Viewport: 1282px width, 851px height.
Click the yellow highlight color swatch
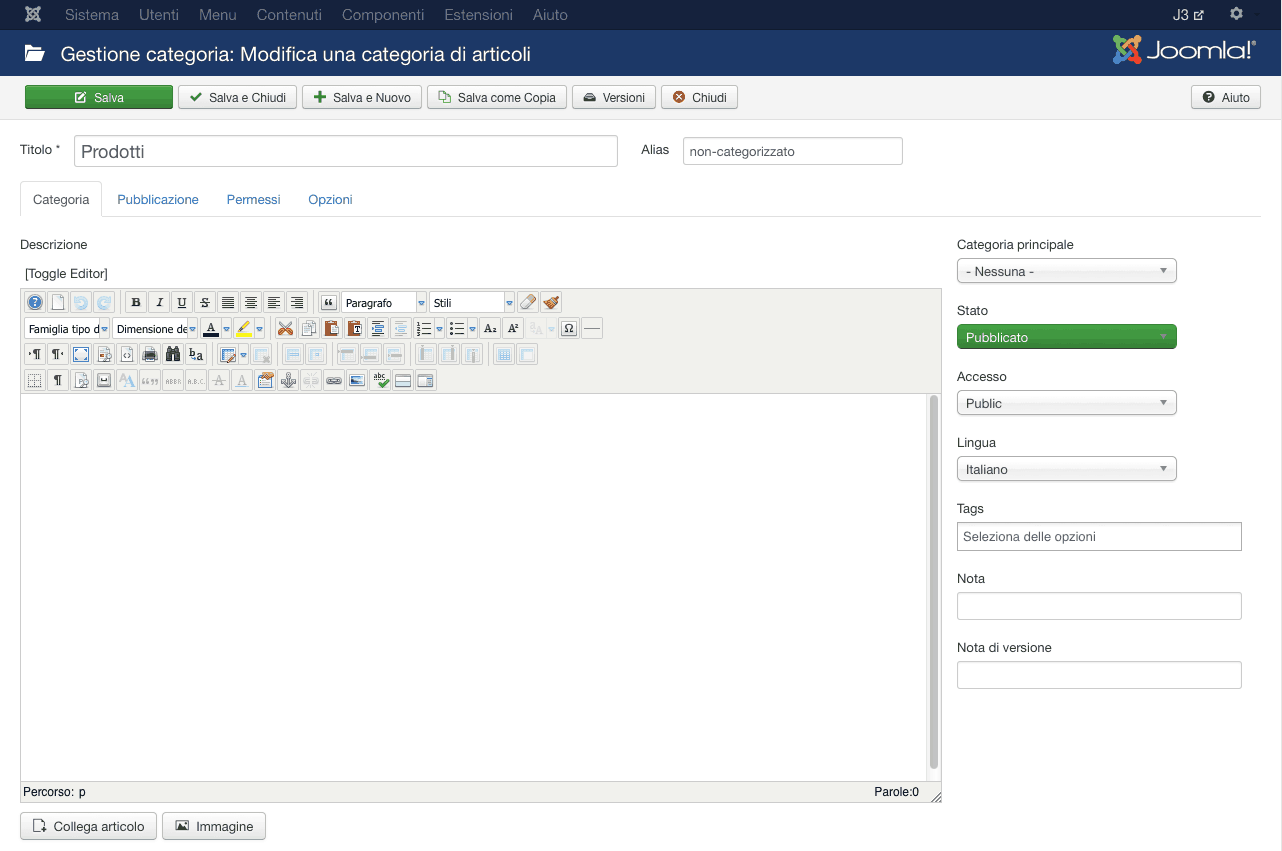pyautogui.click(x=243, y=328)
